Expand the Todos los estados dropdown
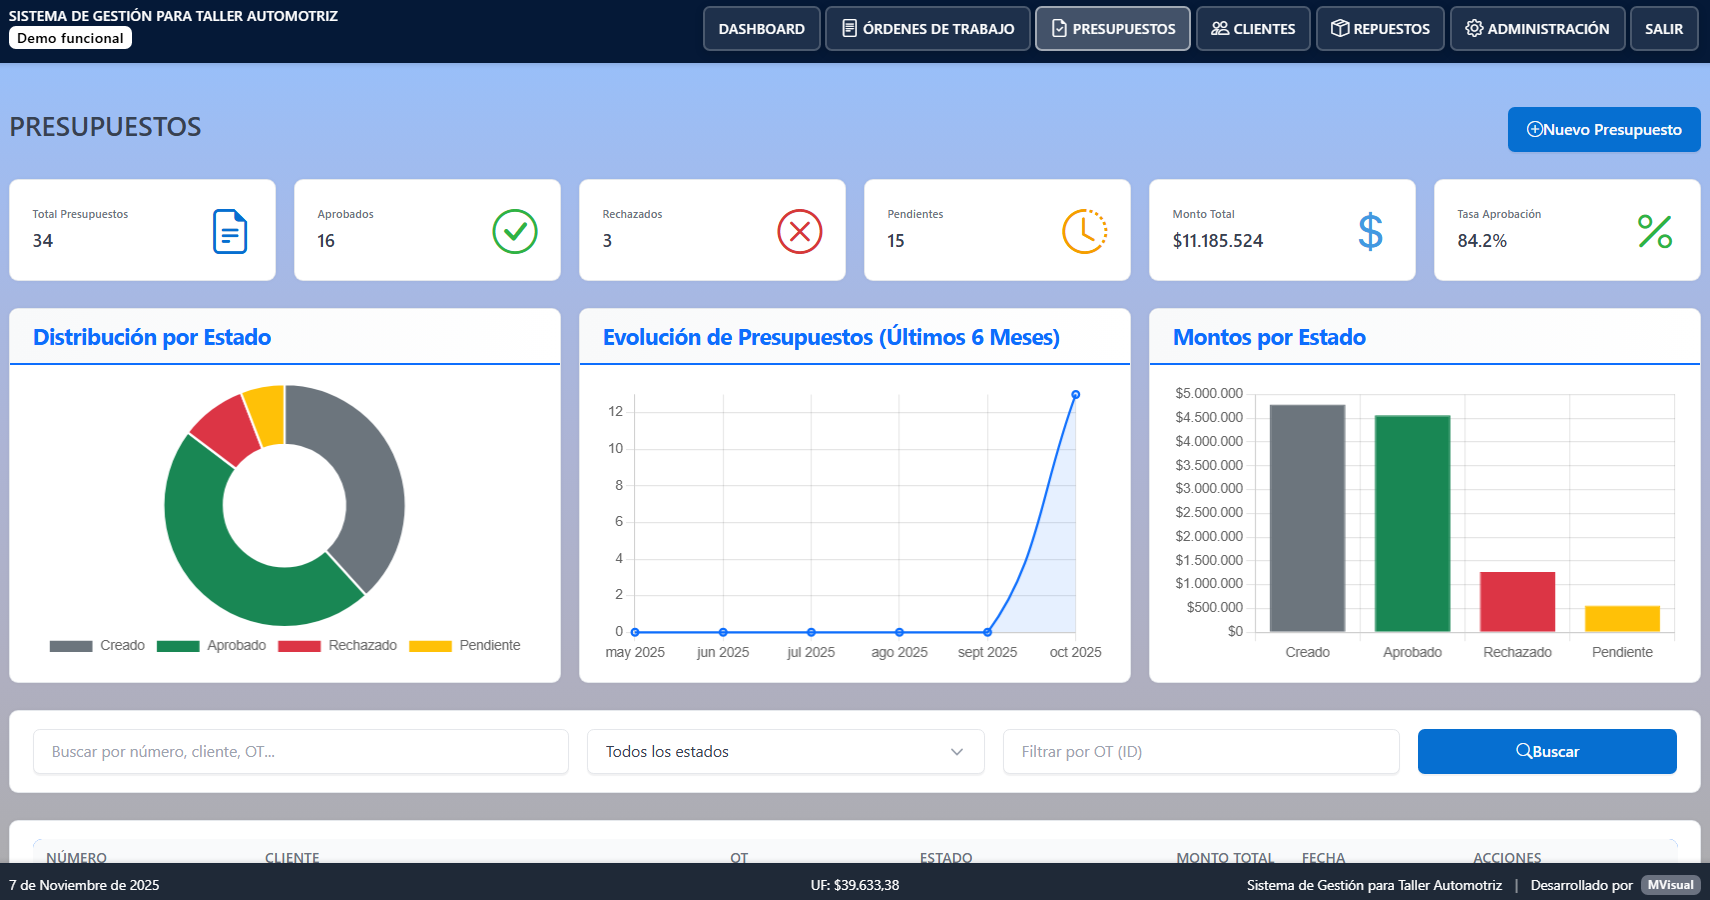The width and height of the screenshot is (1710, 900). pyautogui.click(x=786, y=752)
